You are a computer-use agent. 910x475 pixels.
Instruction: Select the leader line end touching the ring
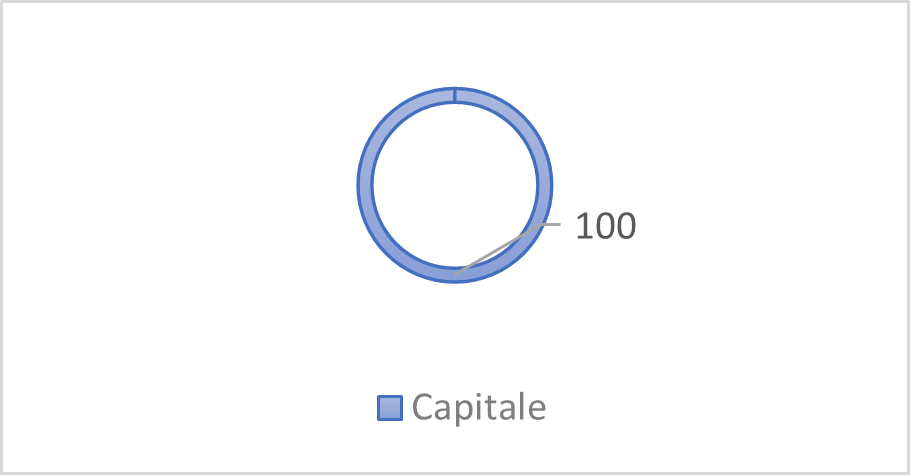tap(459, 270)
